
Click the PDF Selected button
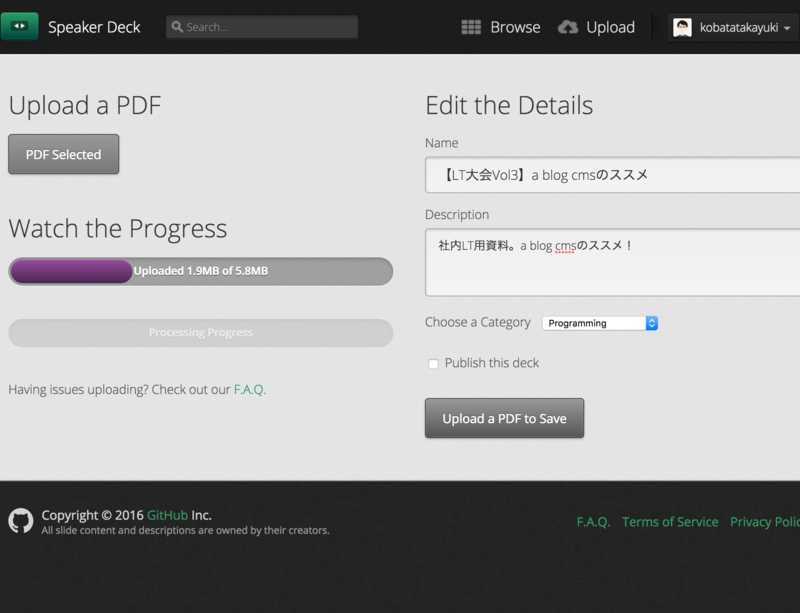pyautogui.click(x=64, y=154)
